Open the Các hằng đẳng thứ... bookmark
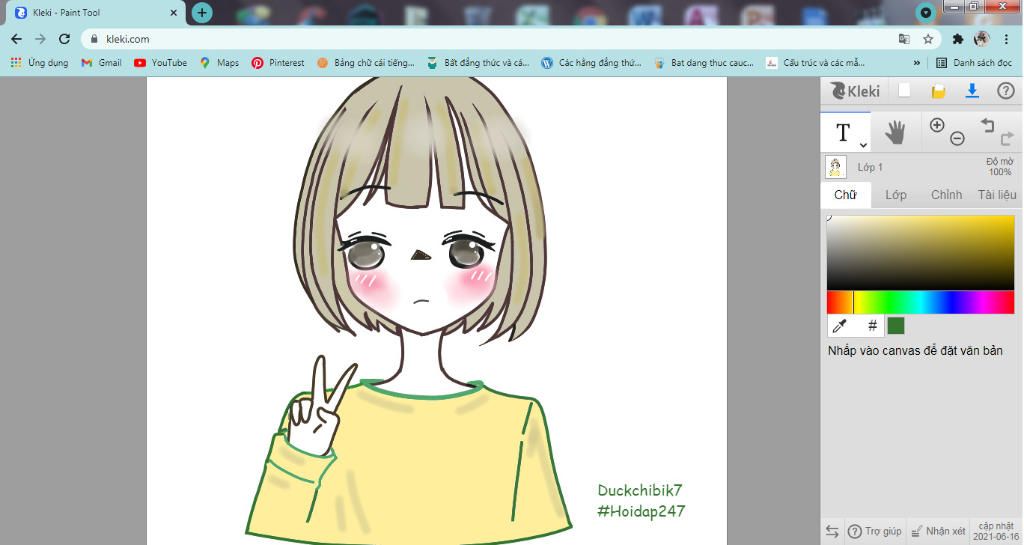This screenshot has width=1024, height=545. click(592, 63)
